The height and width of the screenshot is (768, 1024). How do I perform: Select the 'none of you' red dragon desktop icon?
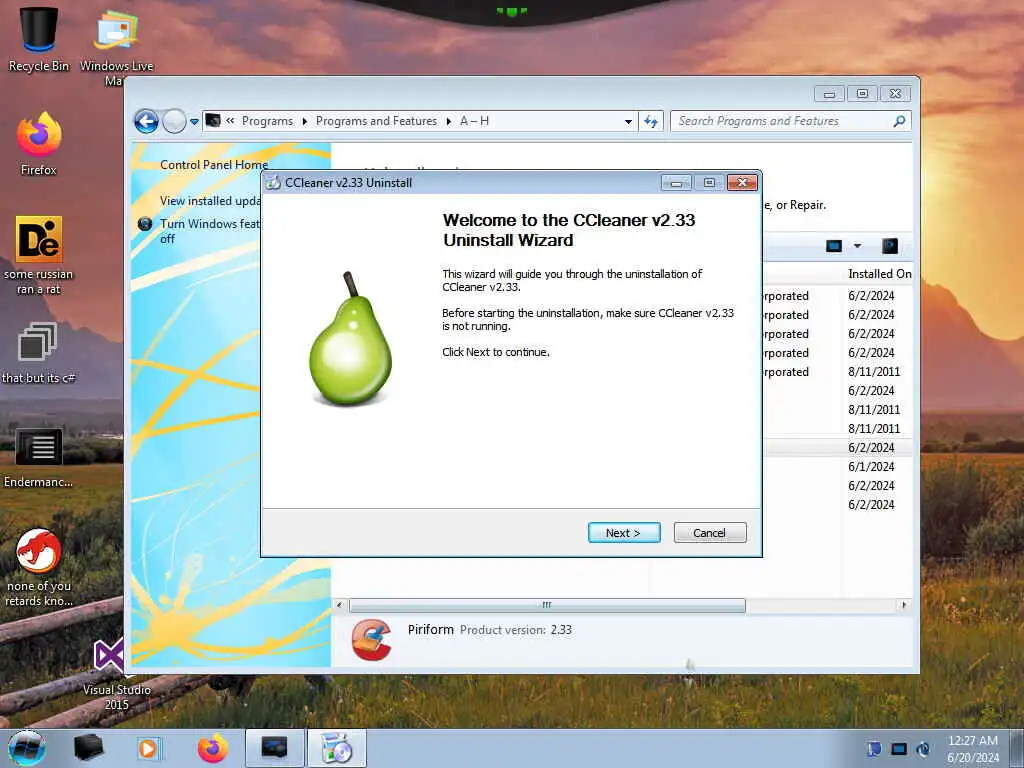39,567
